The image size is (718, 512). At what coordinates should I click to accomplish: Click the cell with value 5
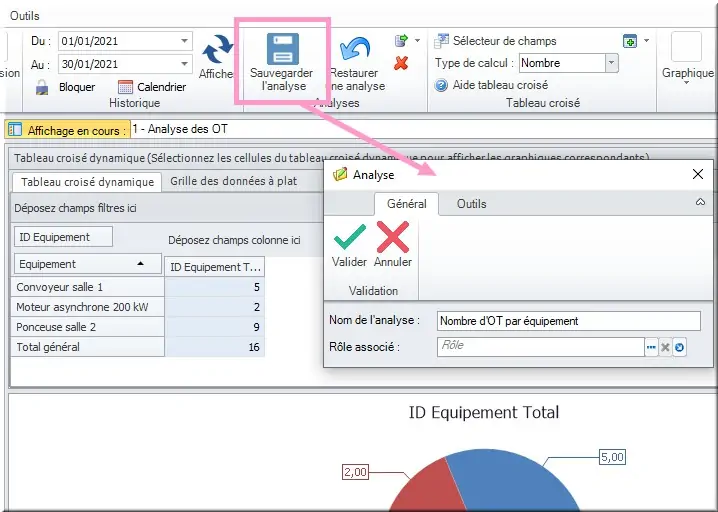[x=215, y=287]
